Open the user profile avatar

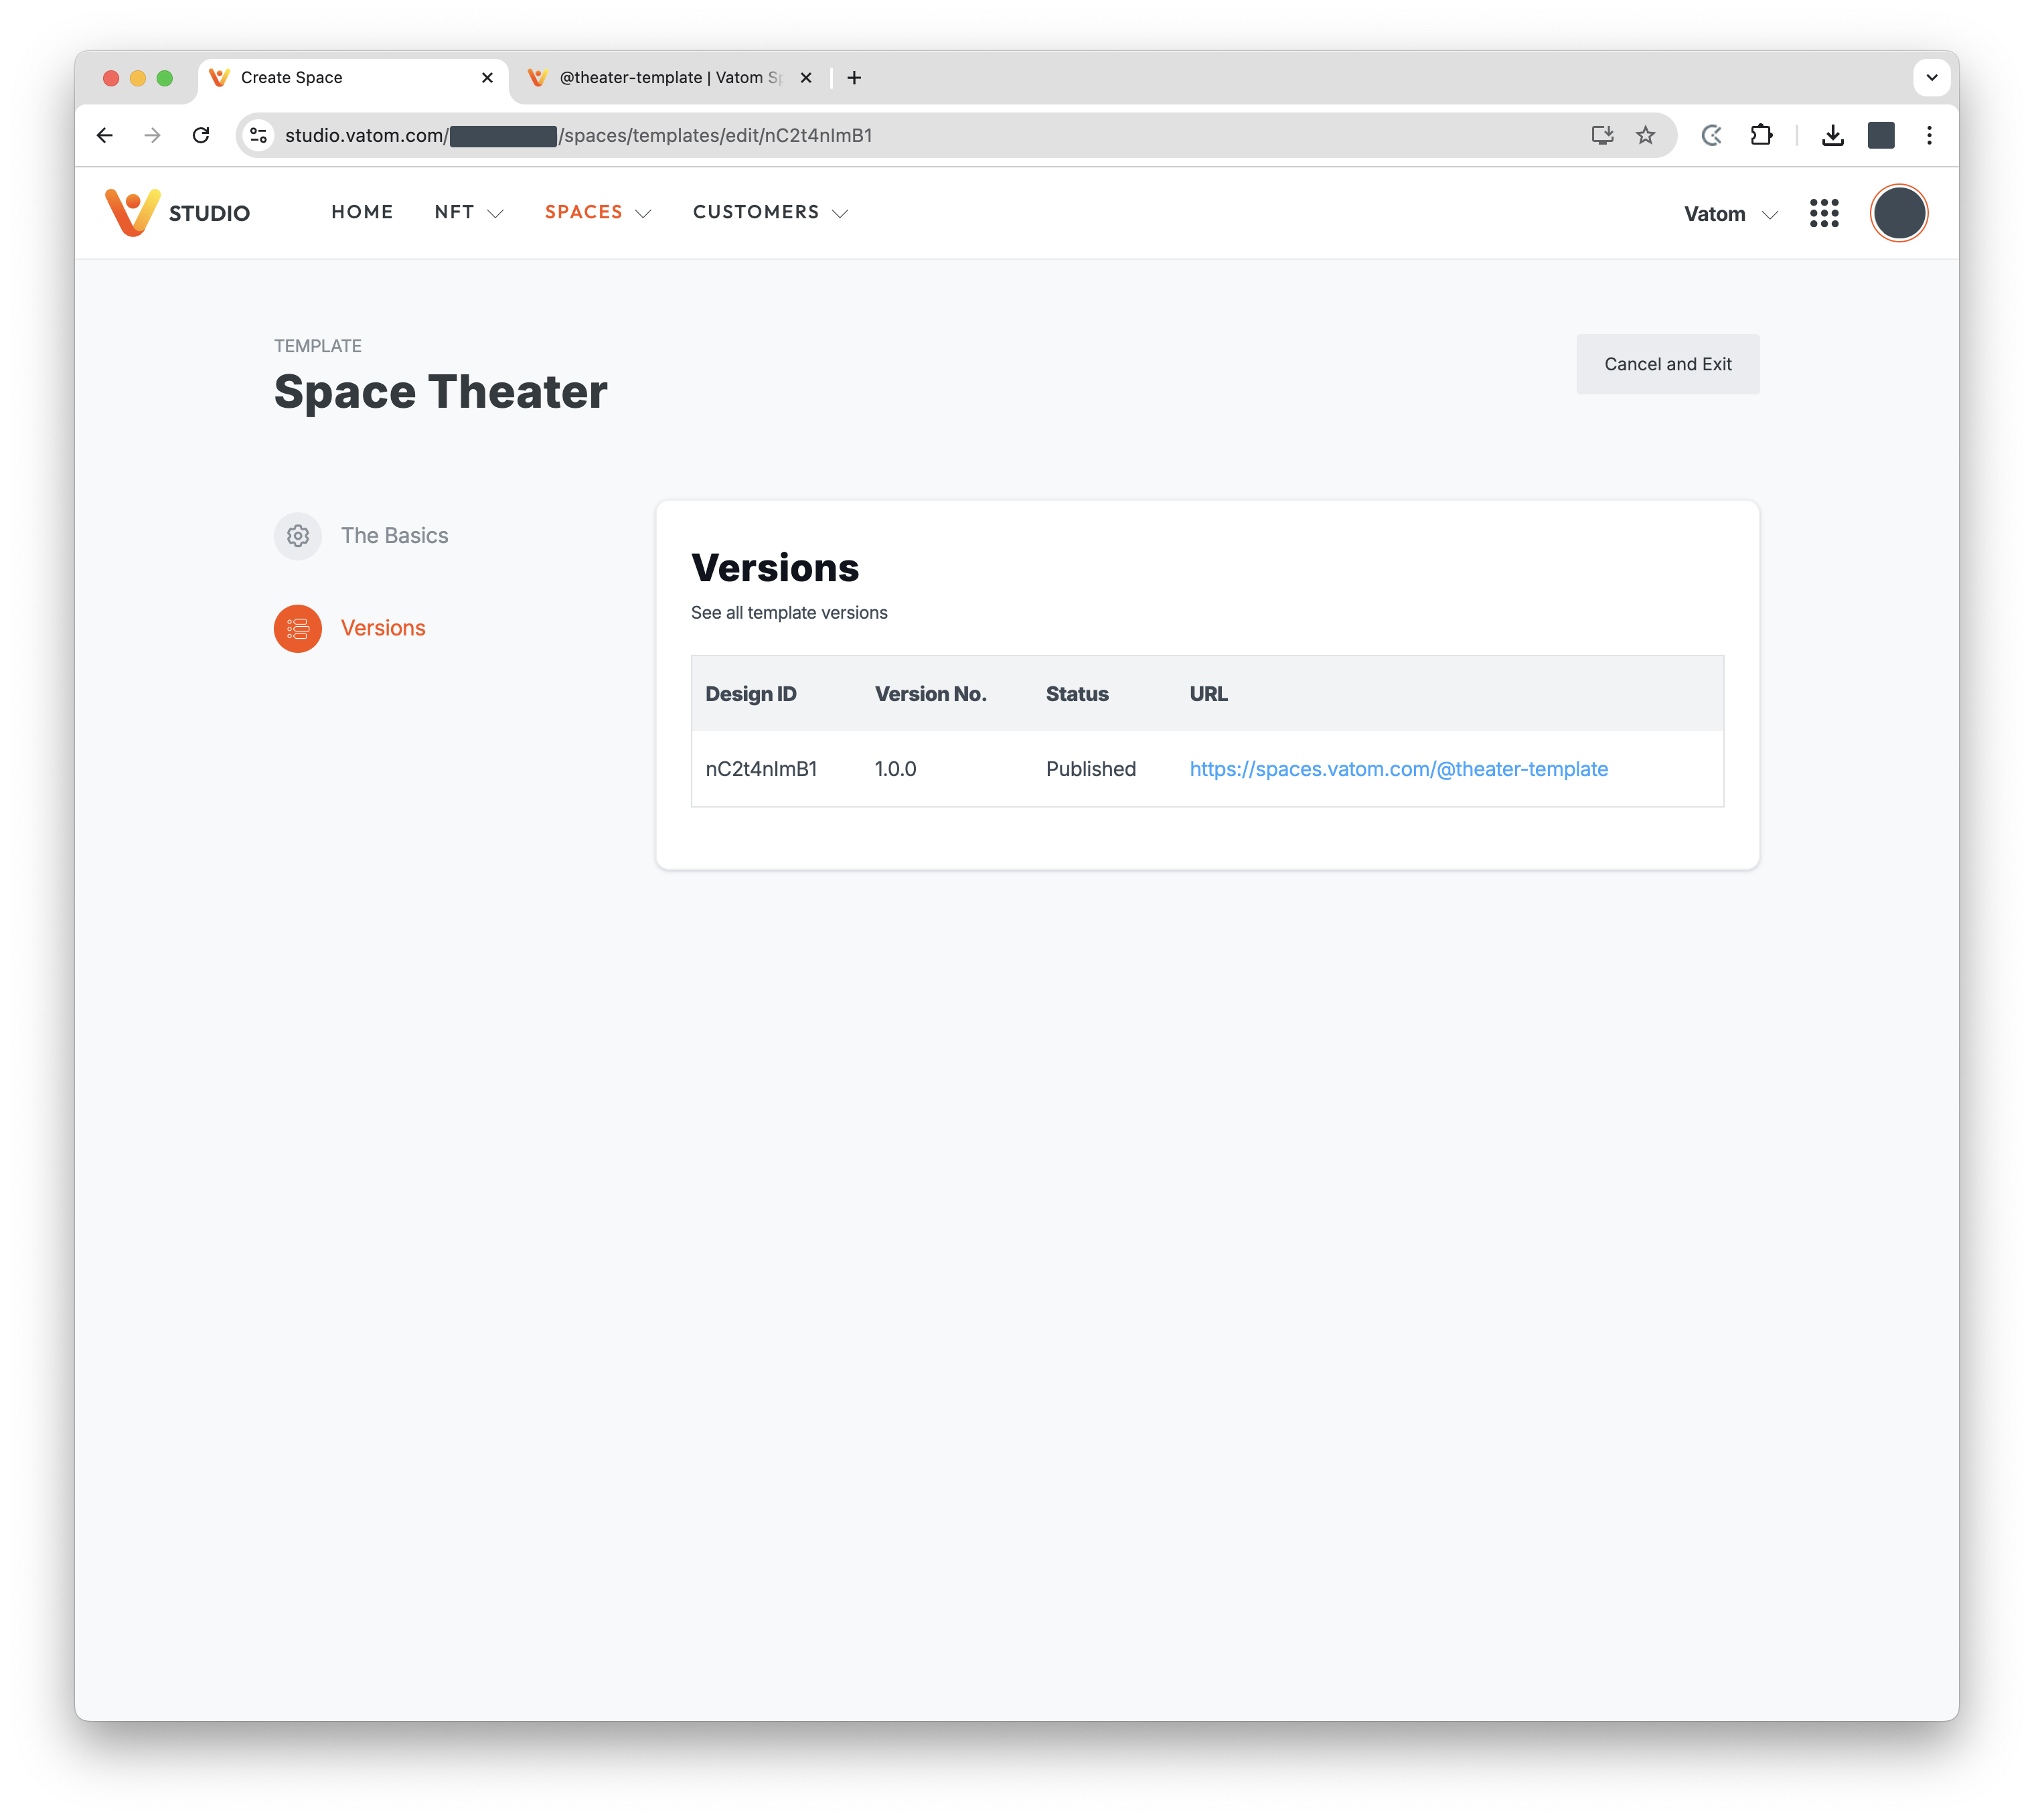coord(1898,213)
